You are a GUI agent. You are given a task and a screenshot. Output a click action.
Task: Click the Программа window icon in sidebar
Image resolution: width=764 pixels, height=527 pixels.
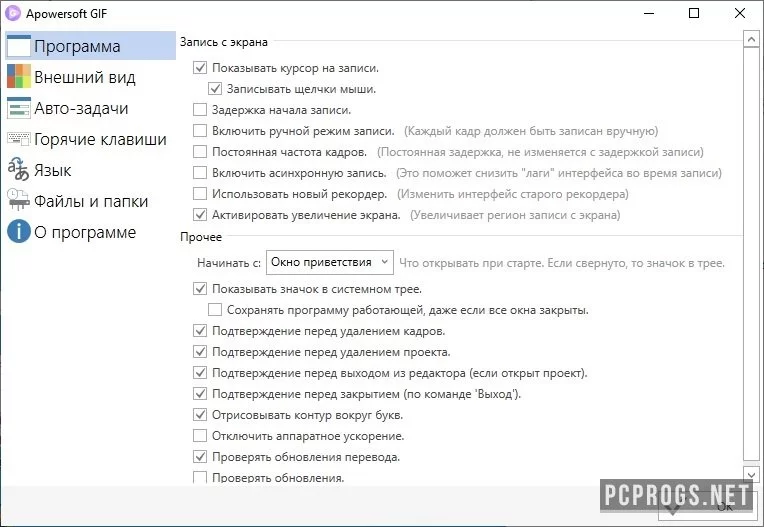click(x=19, y=46)
